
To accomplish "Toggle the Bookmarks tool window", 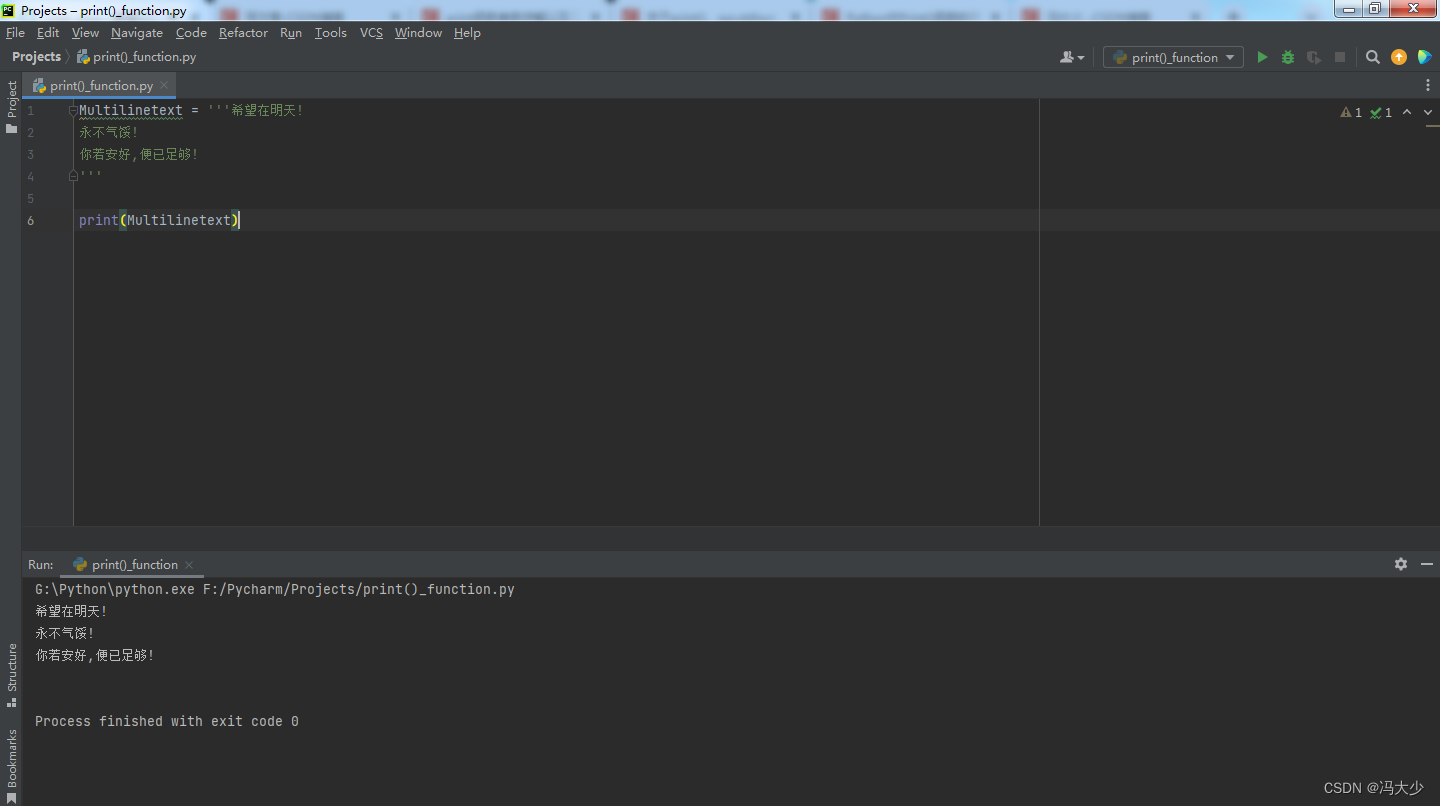I will (x=12, y=766).
